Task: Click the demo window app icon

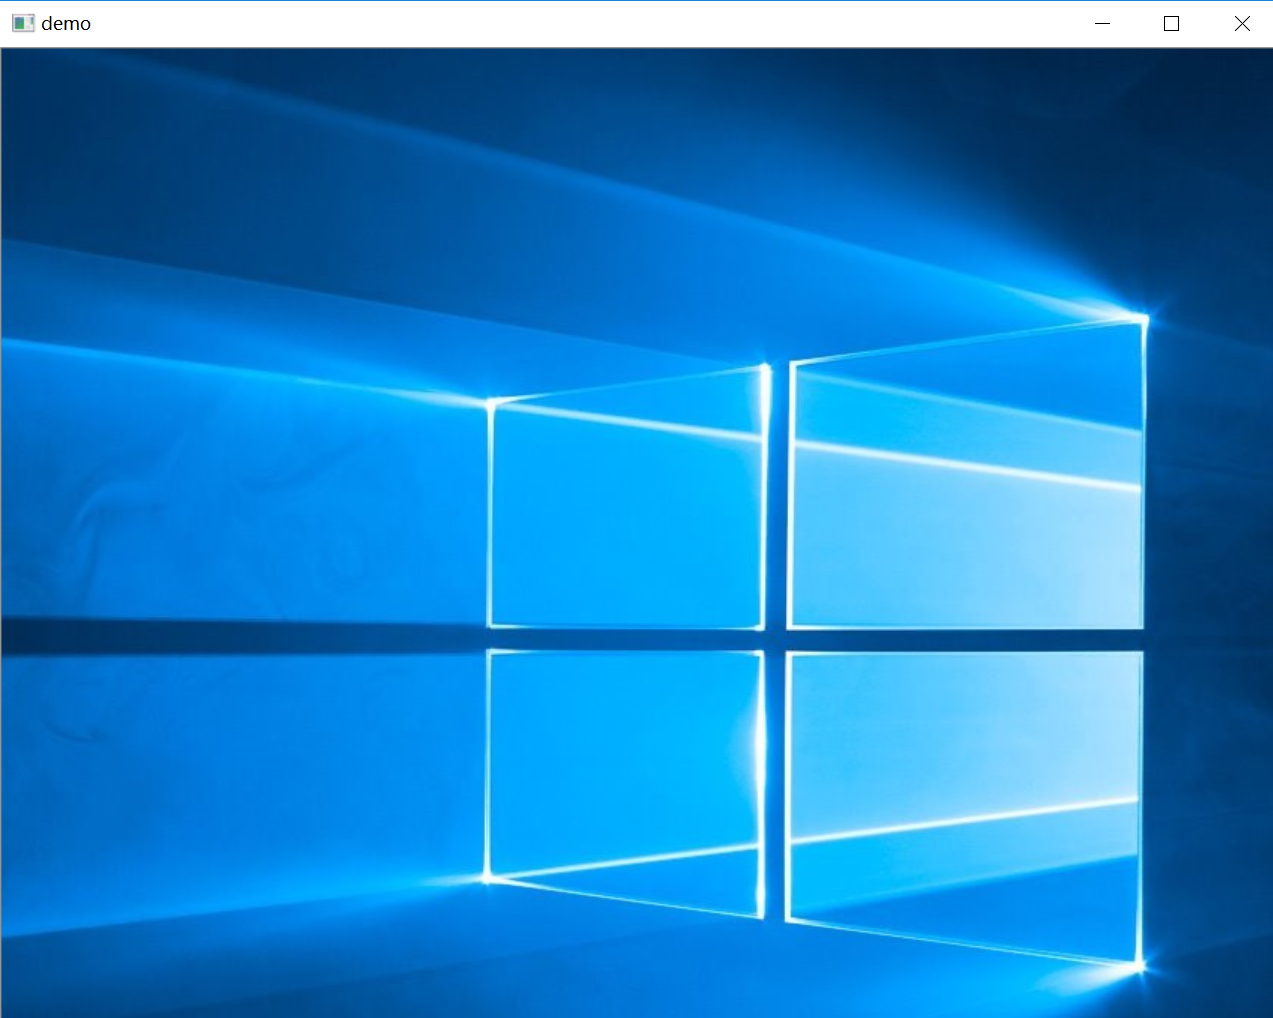Action: click(23, 23)
